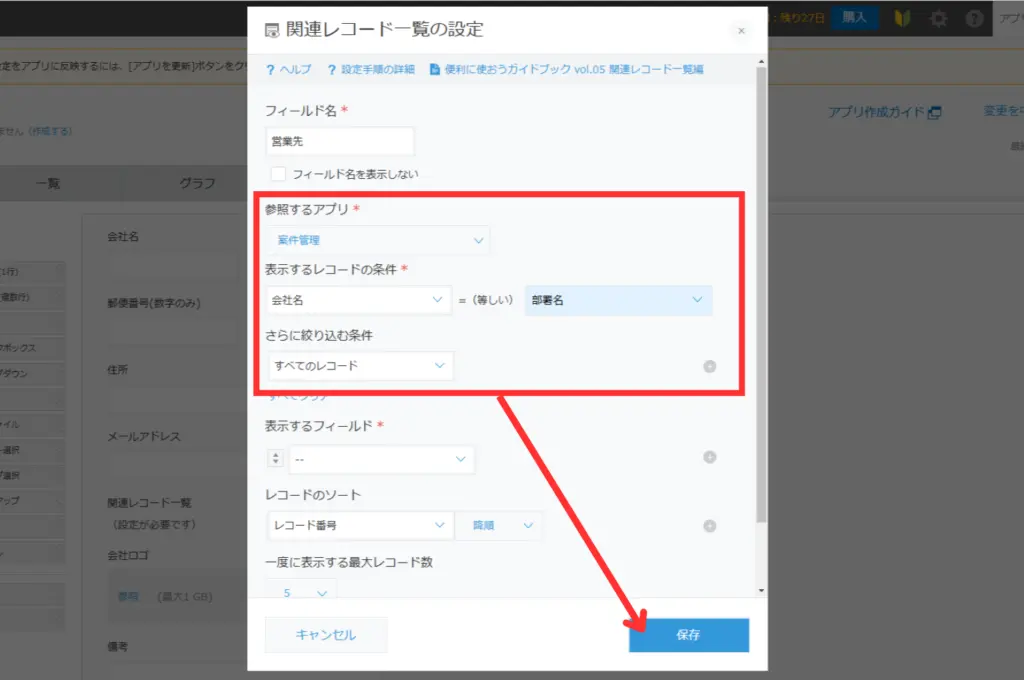Close the 関連レコード一覧の設定 dialog
The image size is (1024, 680).
coord(741,31)
